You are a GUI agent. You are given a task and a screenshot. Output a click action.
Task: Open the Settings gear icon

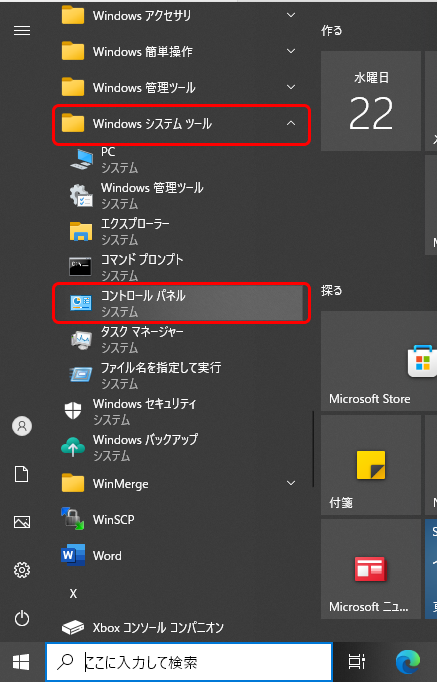22,570
